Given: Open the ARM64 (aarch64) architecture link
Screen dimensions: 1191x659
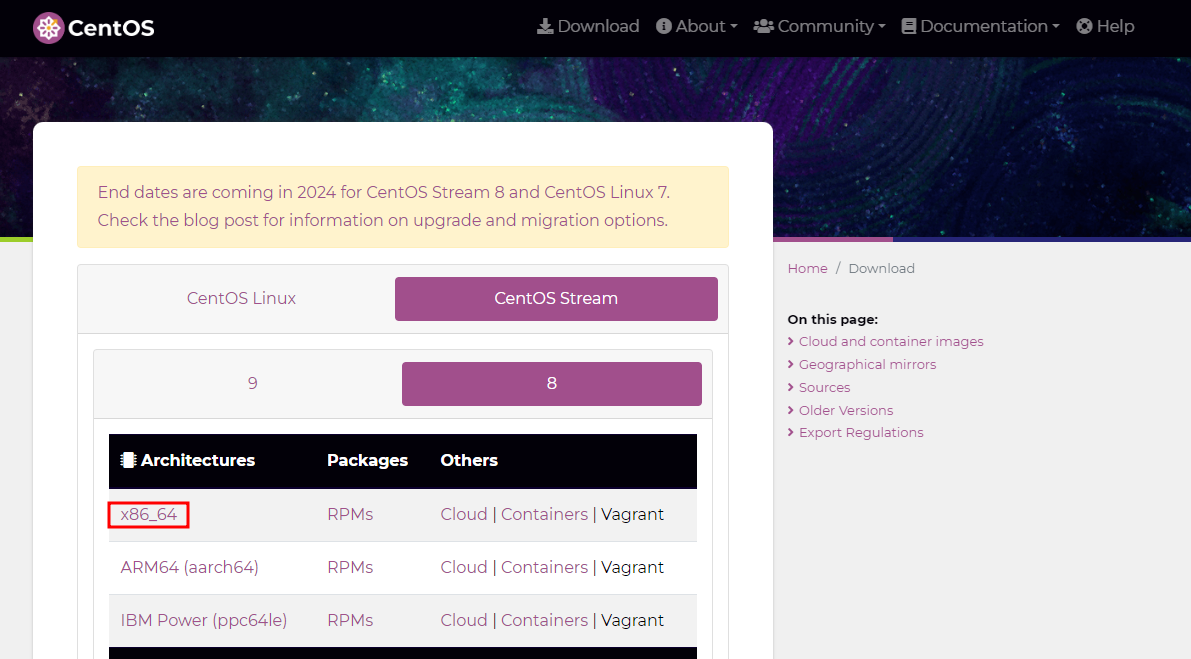Looking at the screenshot, I should tap(189, 568).
